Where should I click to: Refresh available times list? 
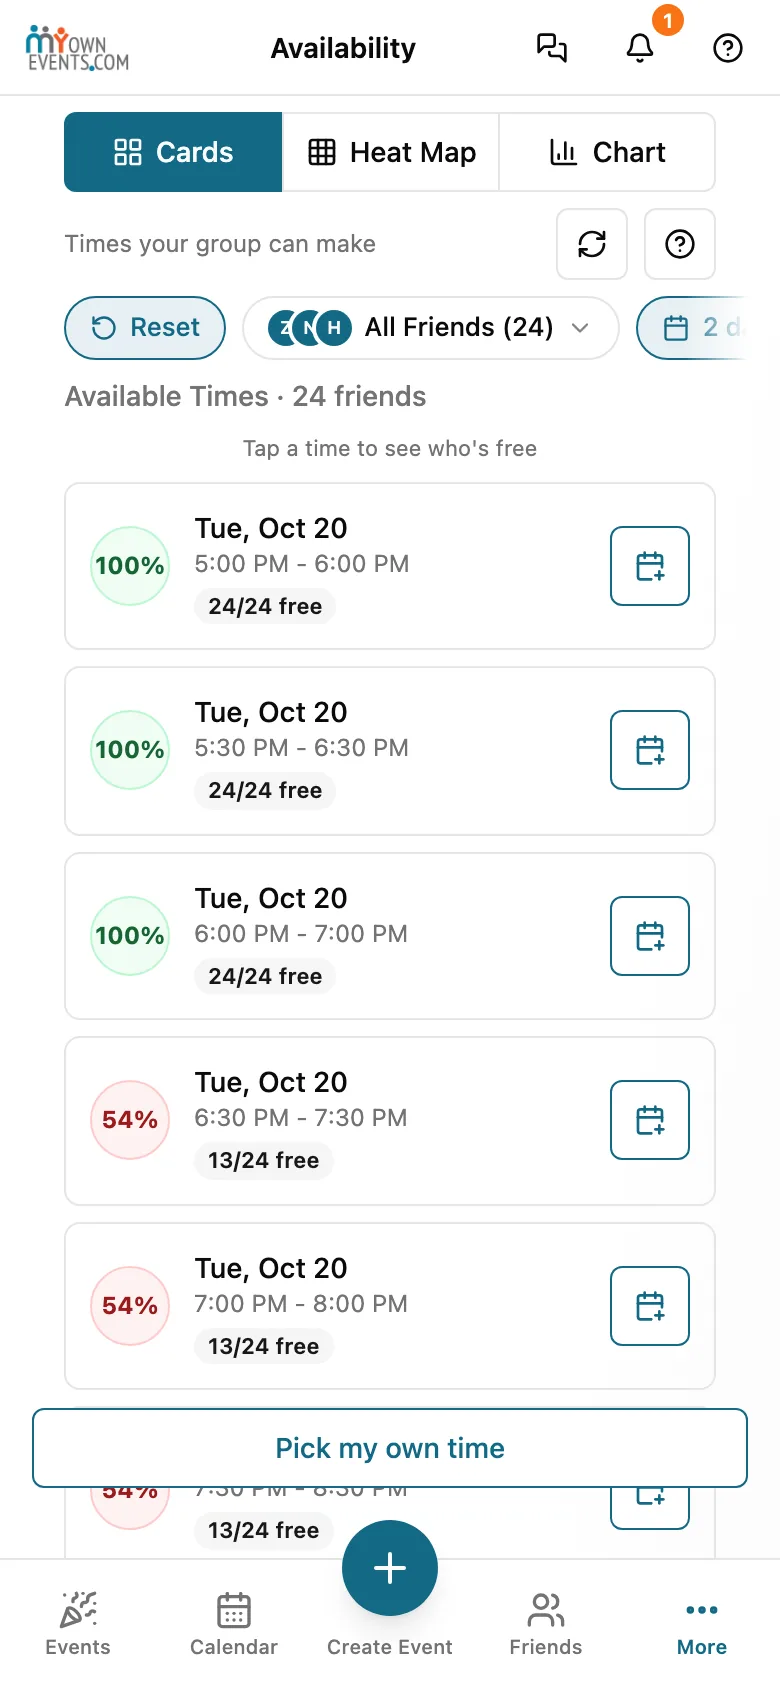(592, 244)
